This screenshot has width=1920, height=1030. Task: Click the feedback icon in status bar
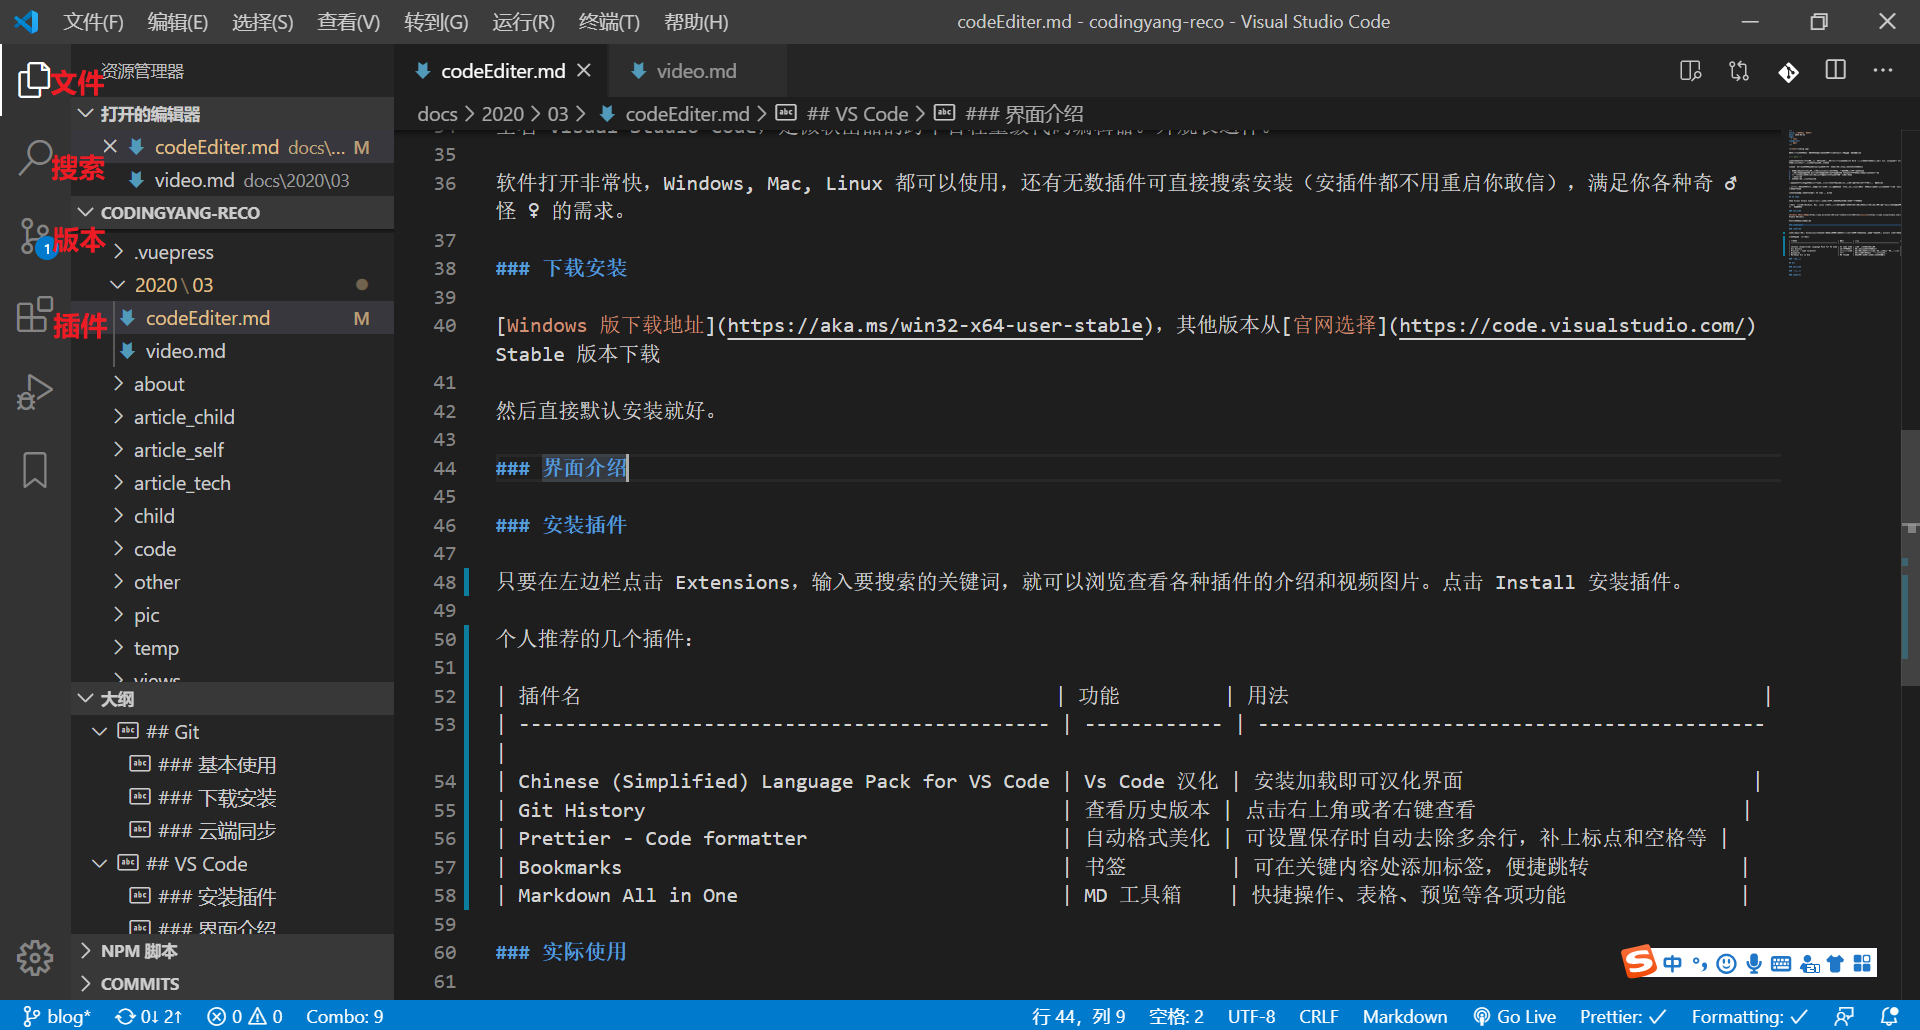point(1845,1016)
